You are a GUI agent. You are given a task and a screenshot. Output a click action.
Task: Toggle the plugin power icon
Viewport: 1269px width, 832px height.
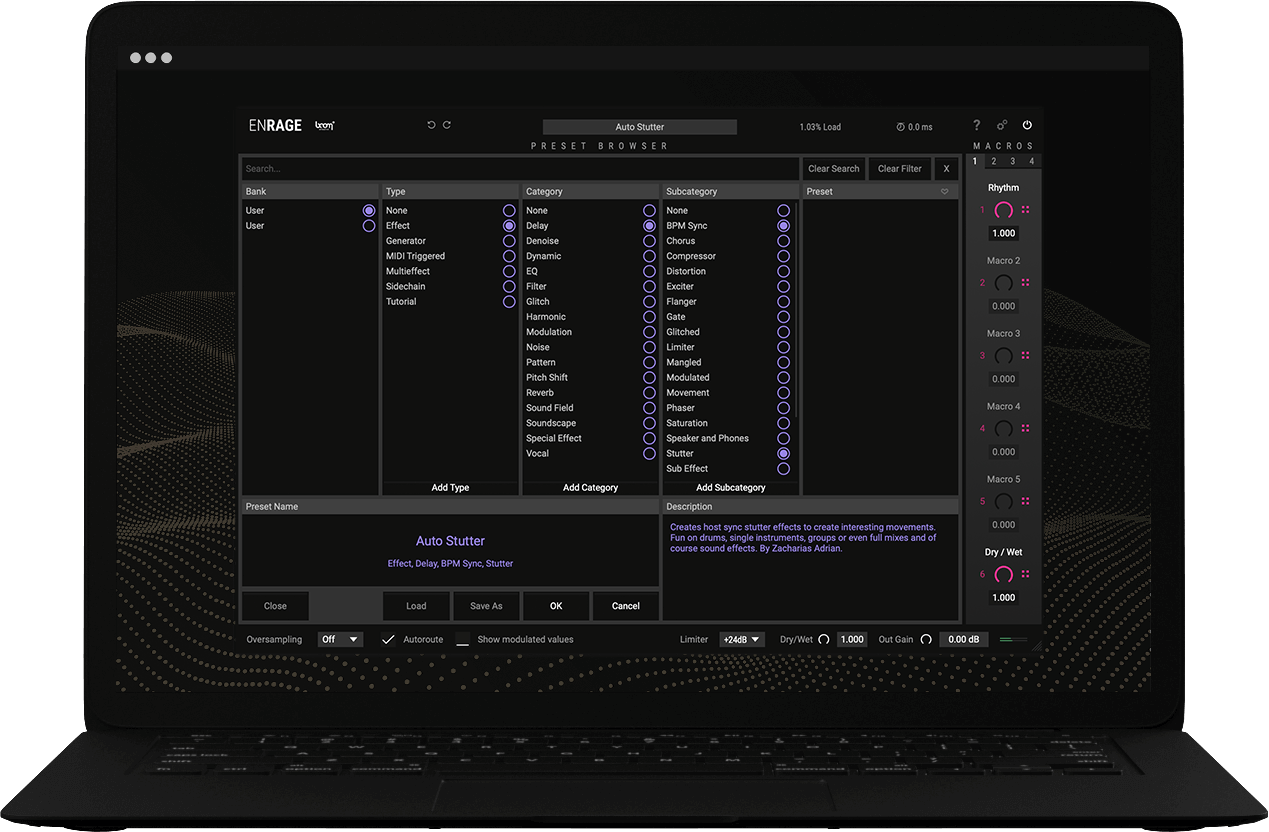pyautogui.click(x=1027, y=126)
